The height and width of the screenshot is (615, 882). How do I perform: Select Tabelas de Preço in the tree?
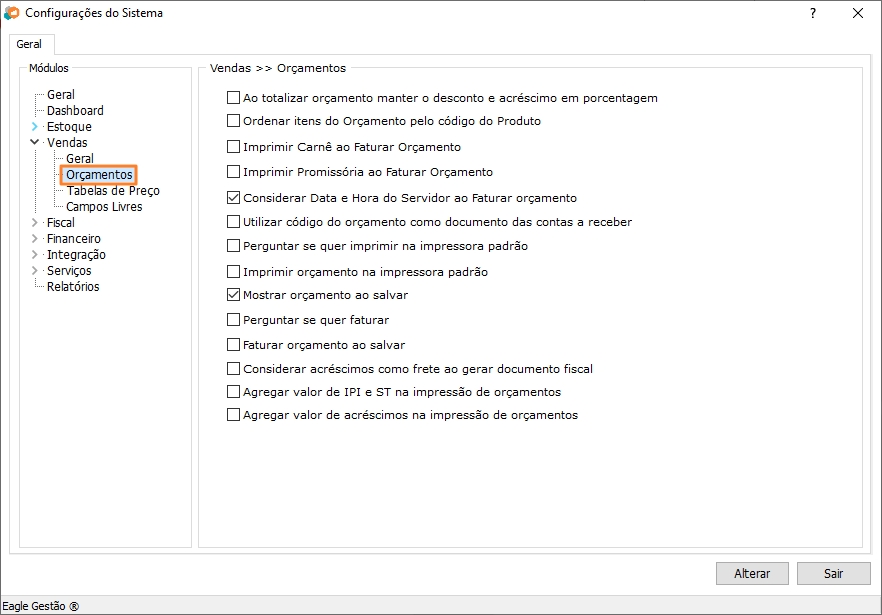[112, 191]
